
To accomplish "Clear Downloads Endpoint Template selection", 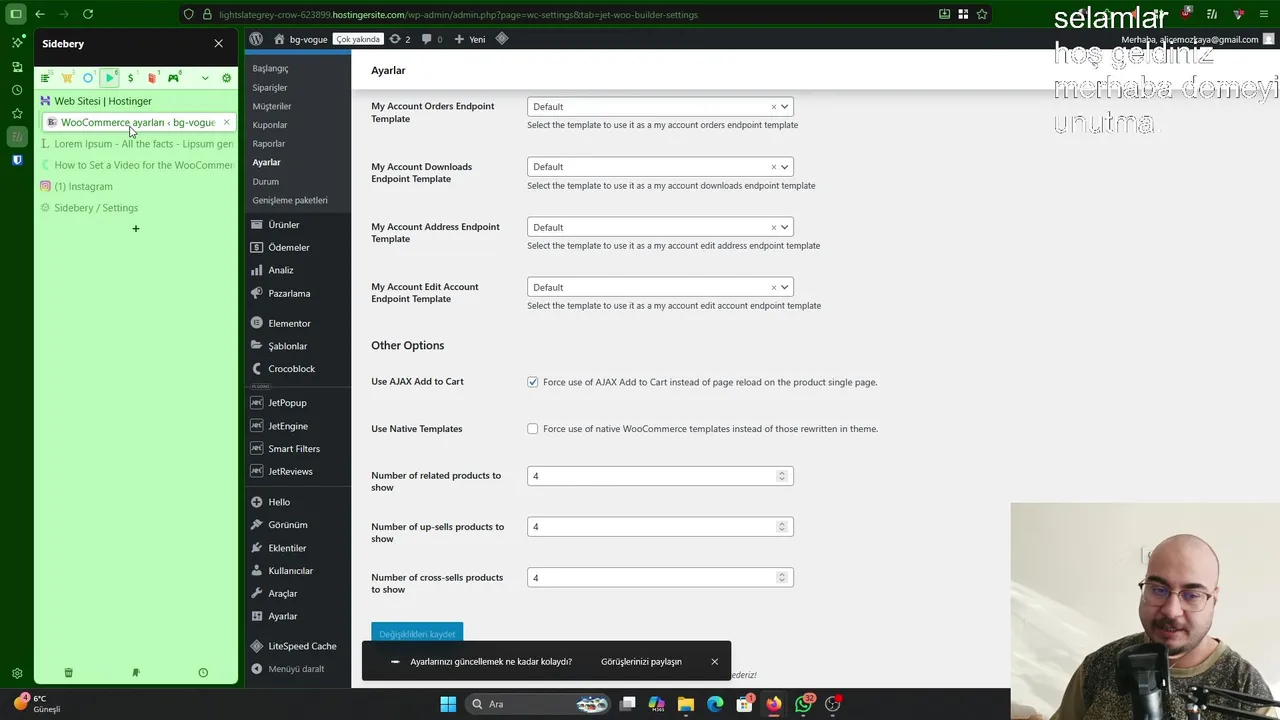I will tap(773, 167).
